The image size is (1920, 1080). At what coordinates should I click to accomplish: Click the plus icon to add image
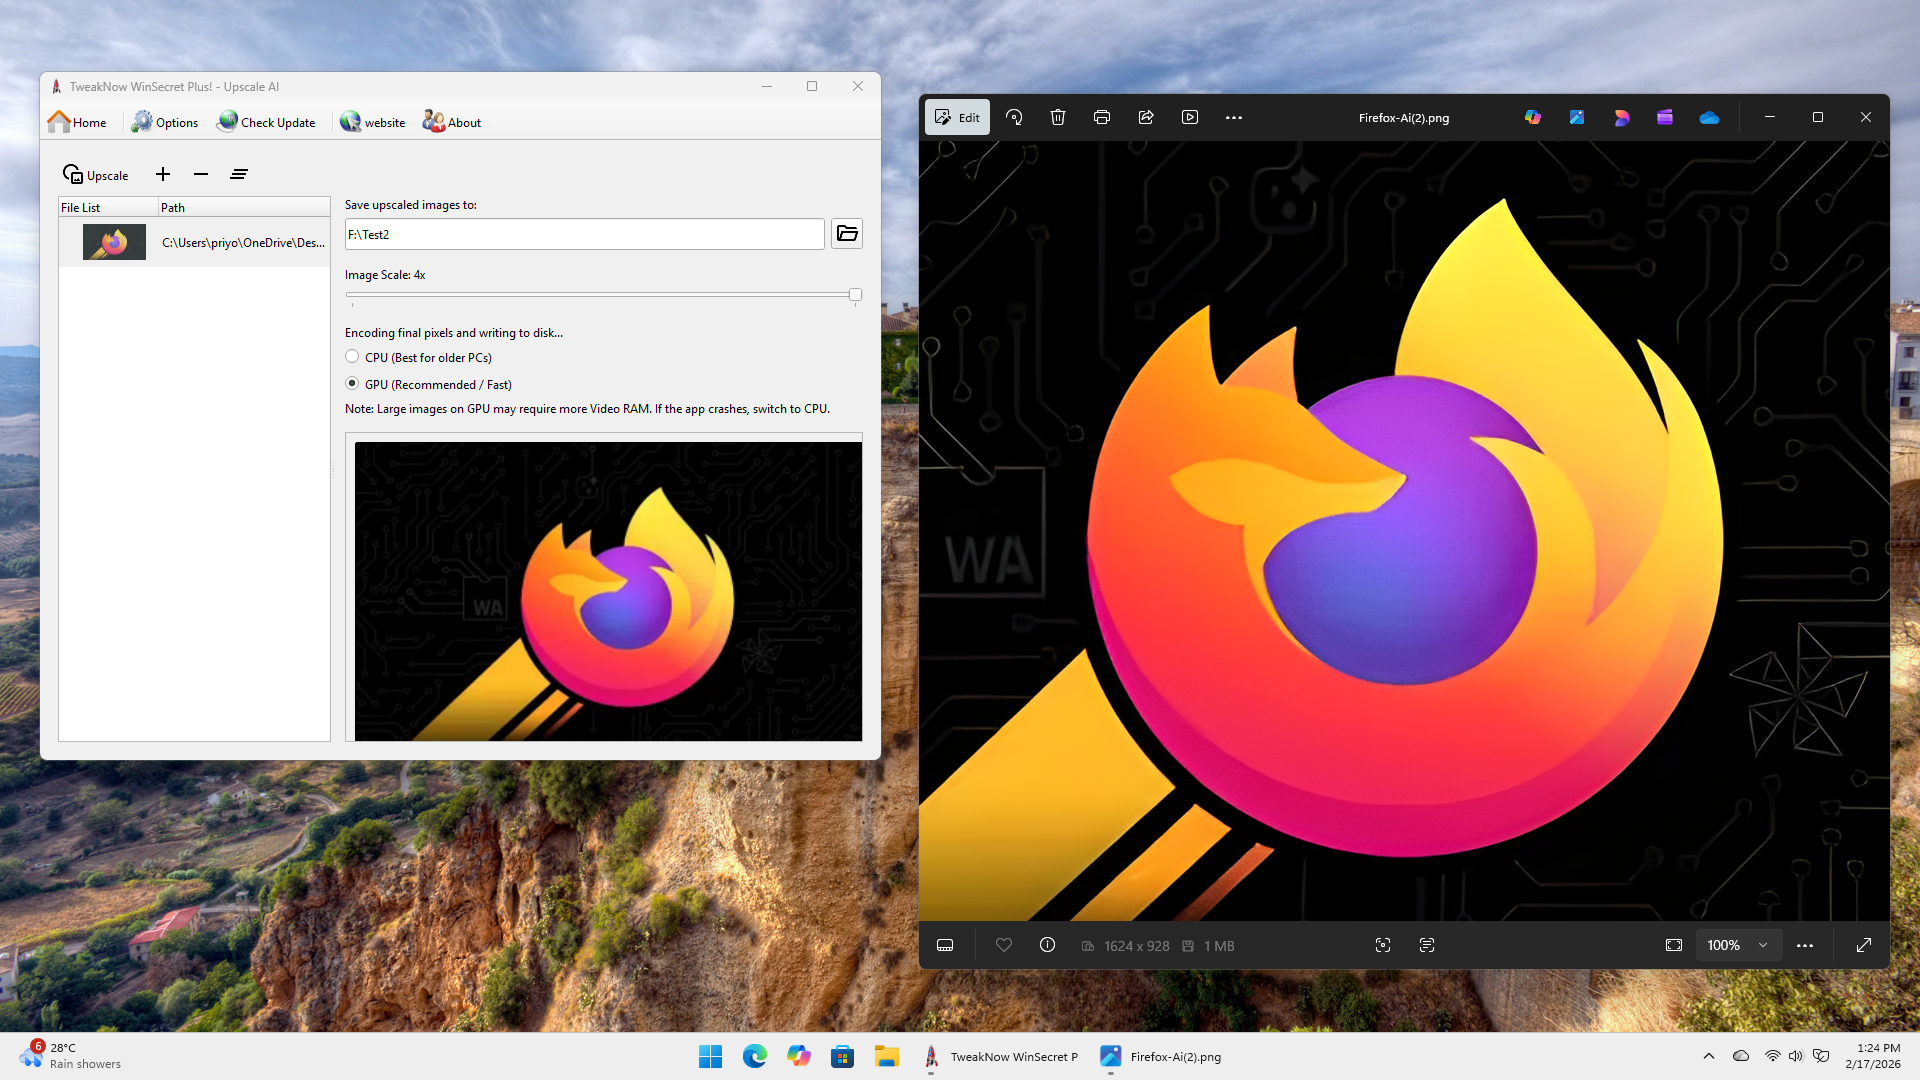tap(163, 174)
